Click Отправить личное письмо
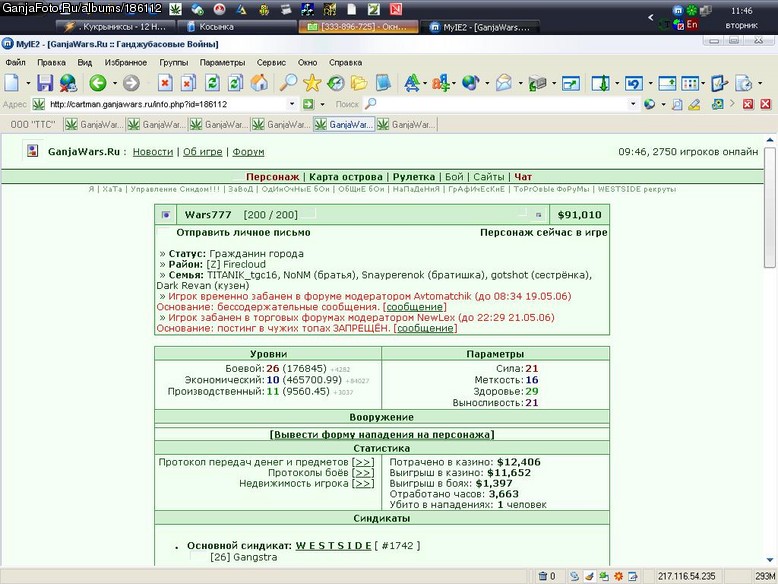The image size is (778, 584). [x=243, y=232]
